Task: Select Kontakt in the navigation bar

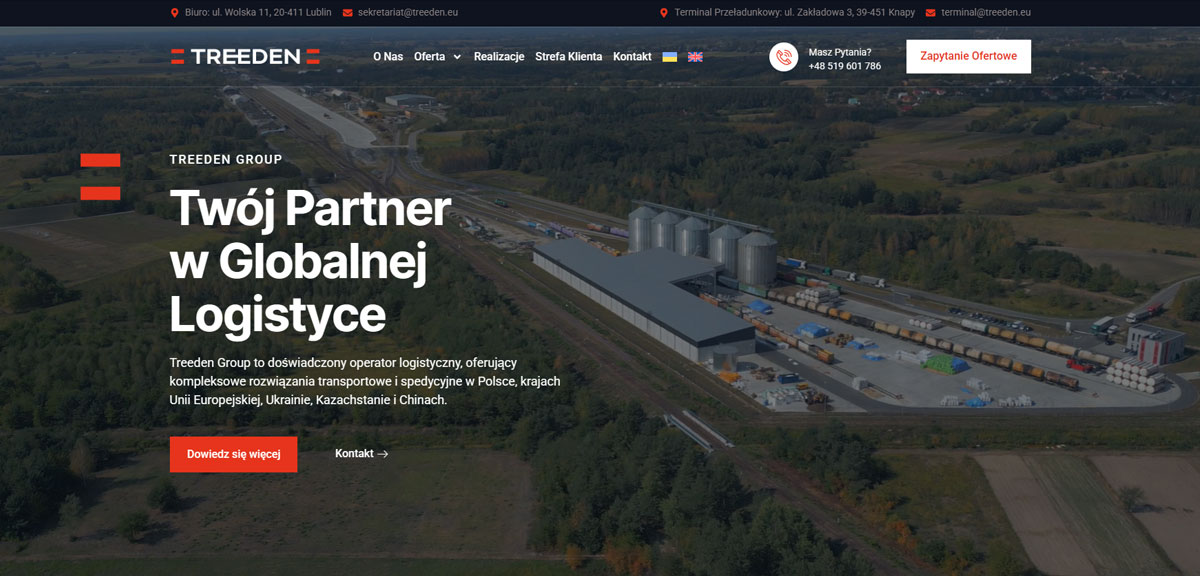Action: click(x=632, y=57)
